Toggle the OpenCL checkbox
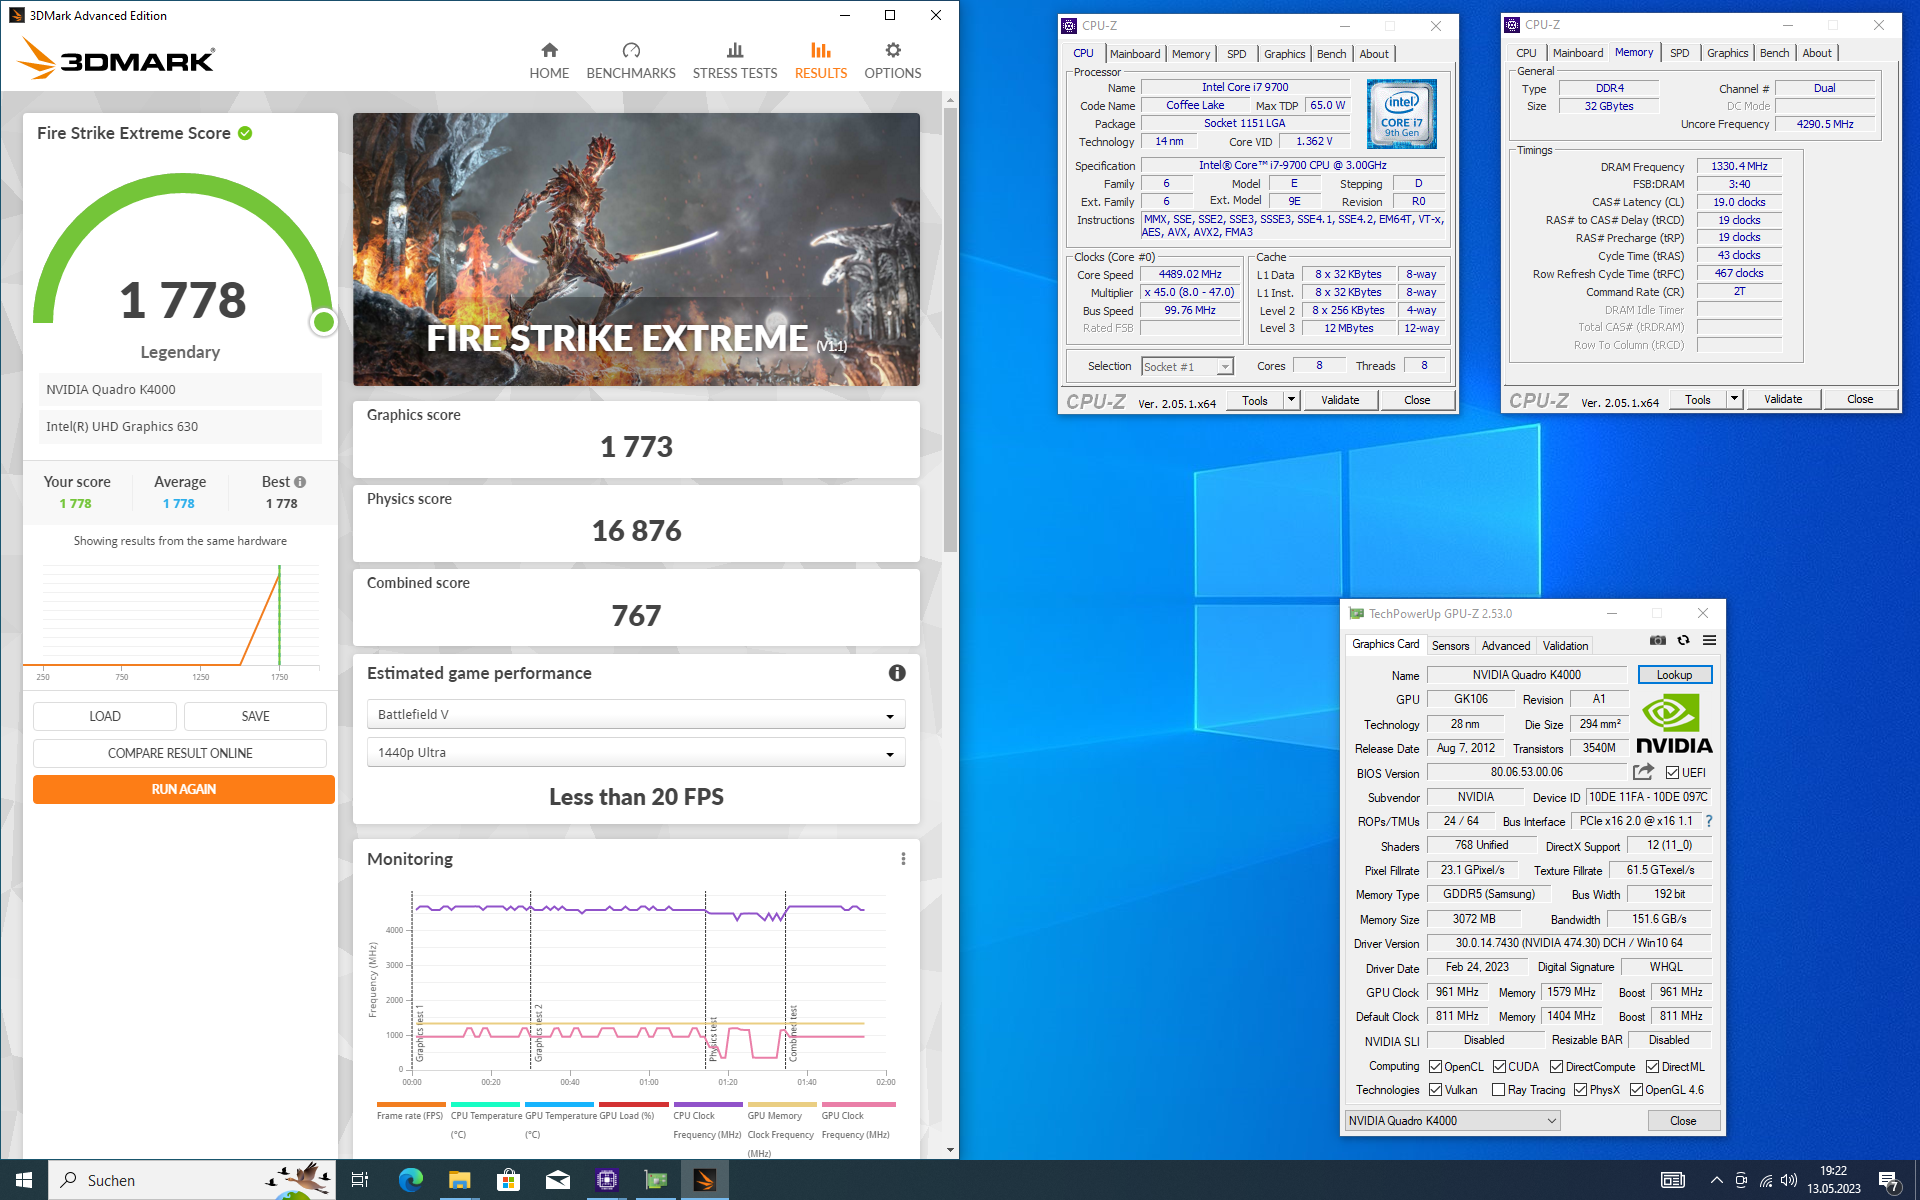Screen dimensions: 1920x1200 [1435, 1067]
